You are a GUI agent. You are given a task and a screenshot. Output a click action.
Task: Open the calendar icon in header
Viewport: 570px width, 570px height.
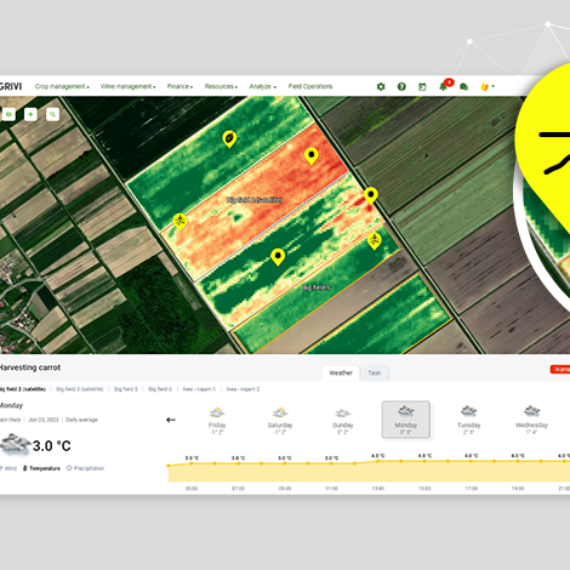(422, 87)
